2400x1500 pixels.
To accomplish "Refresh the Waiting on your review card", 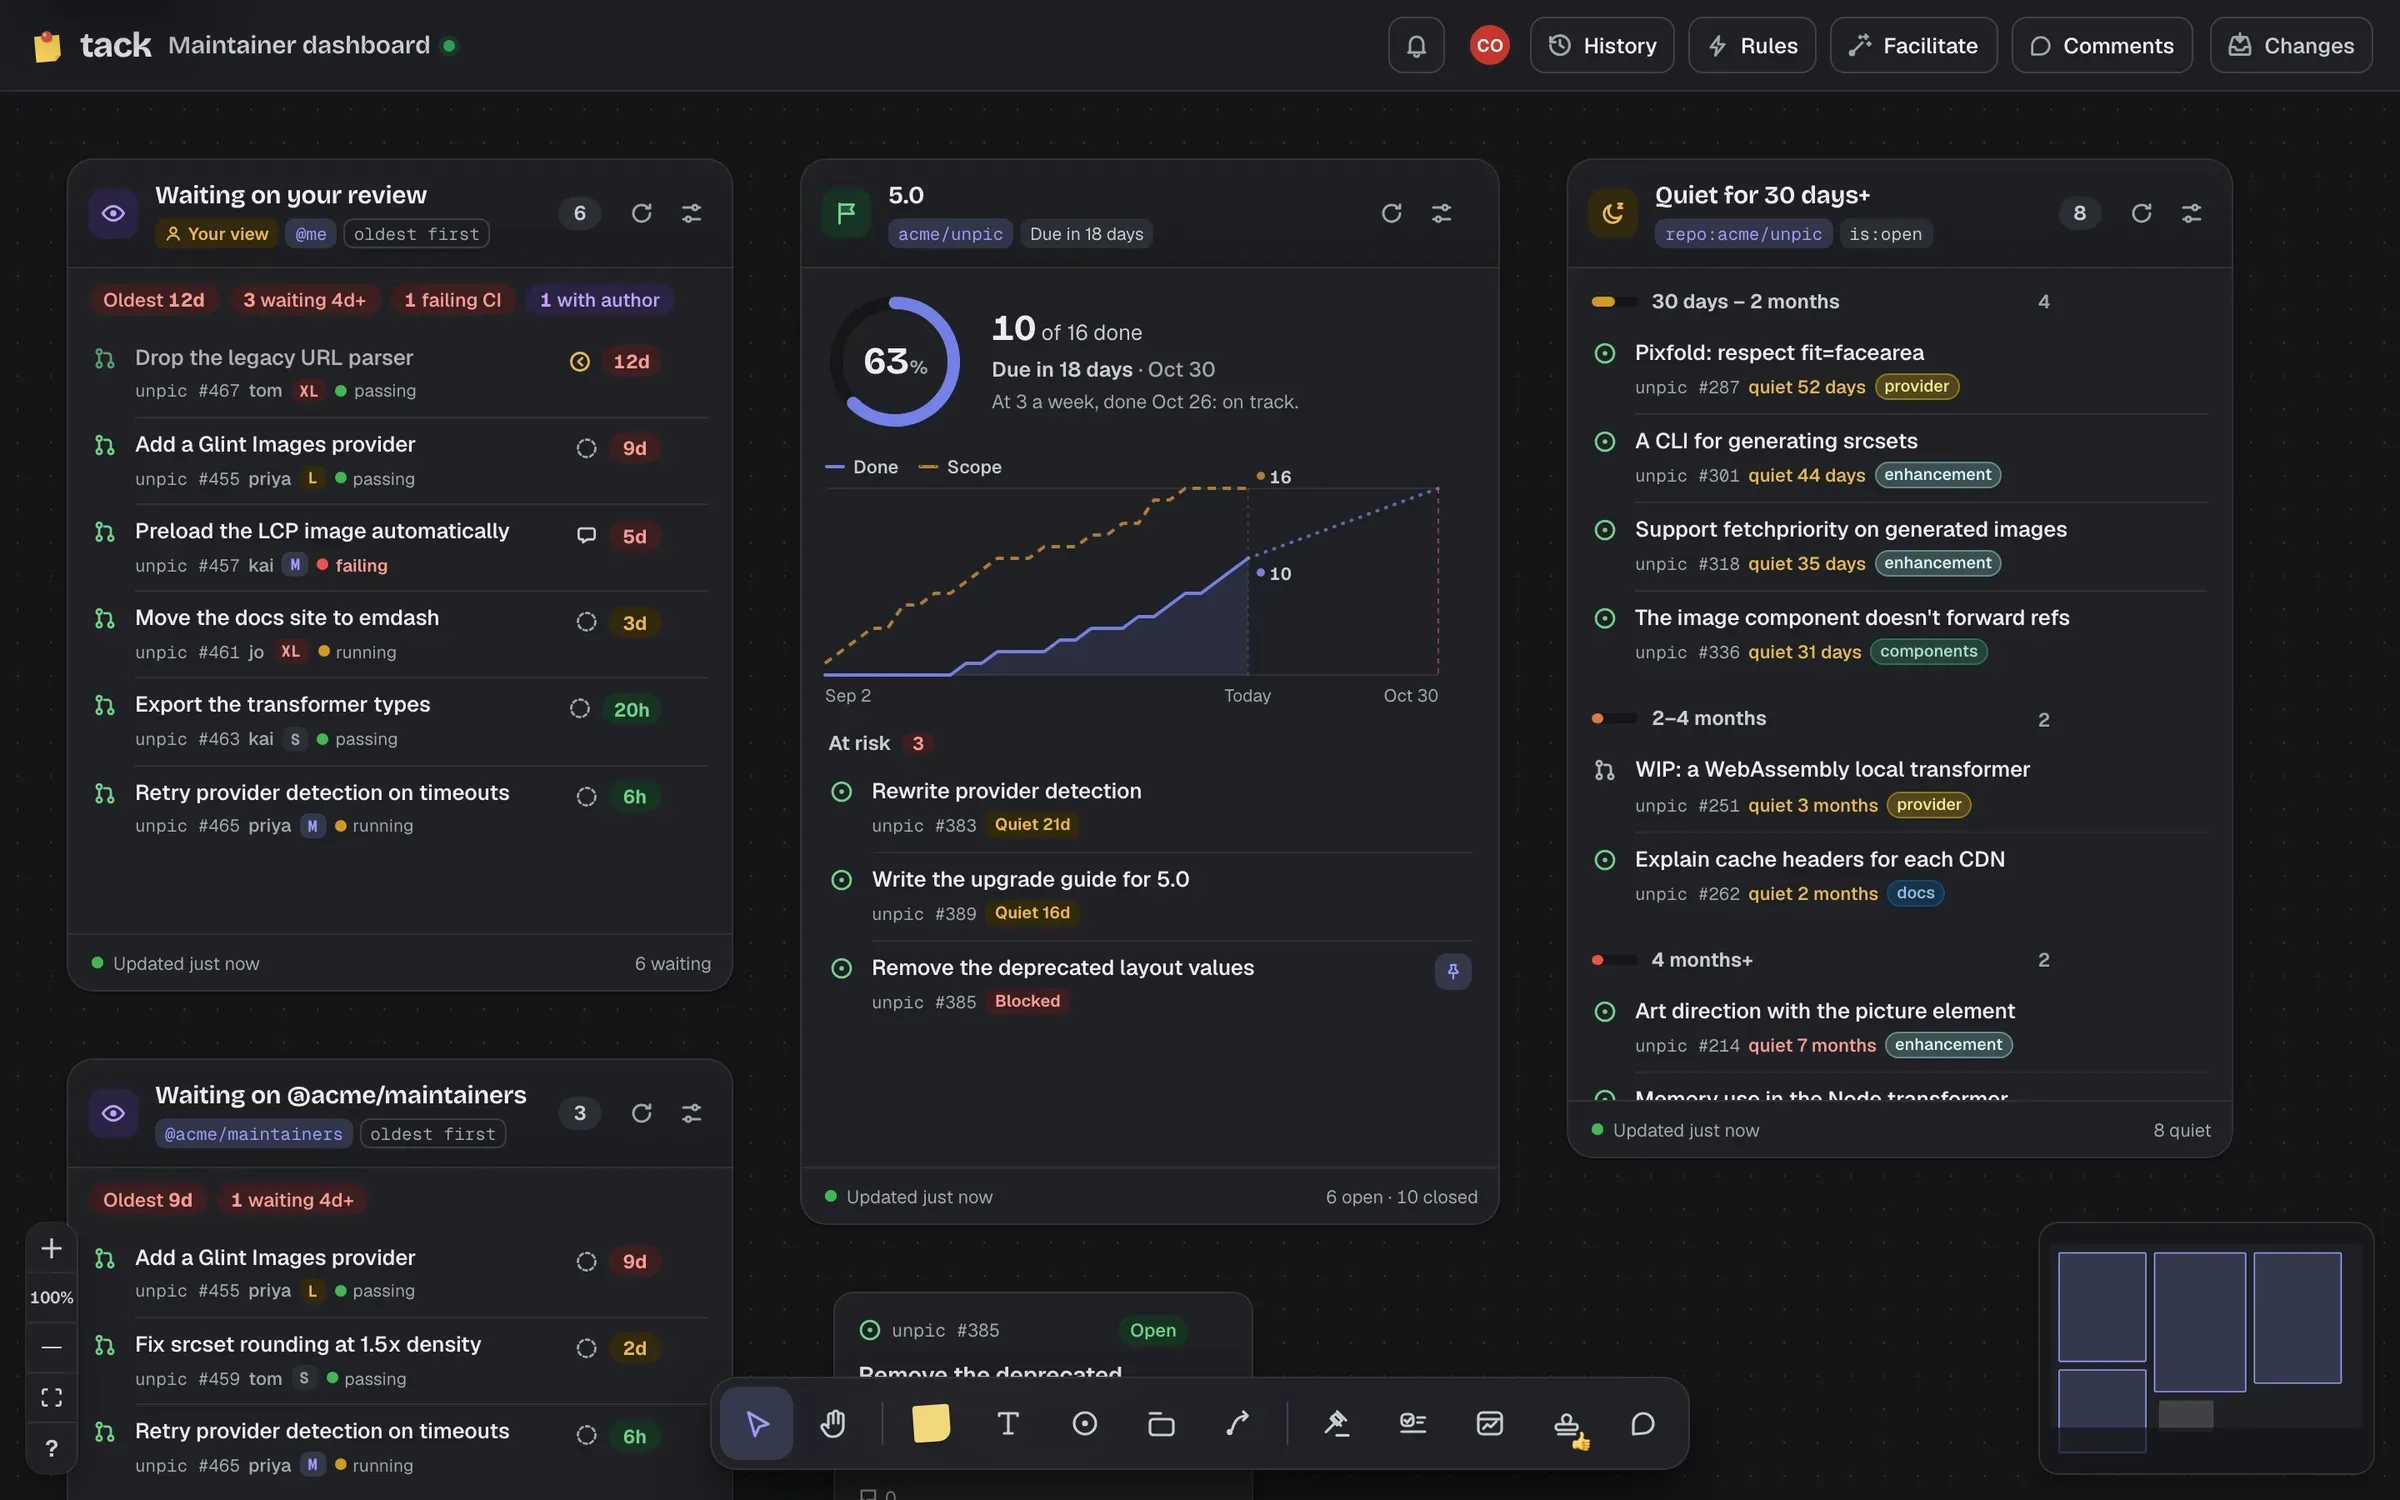I will point(642,213).
